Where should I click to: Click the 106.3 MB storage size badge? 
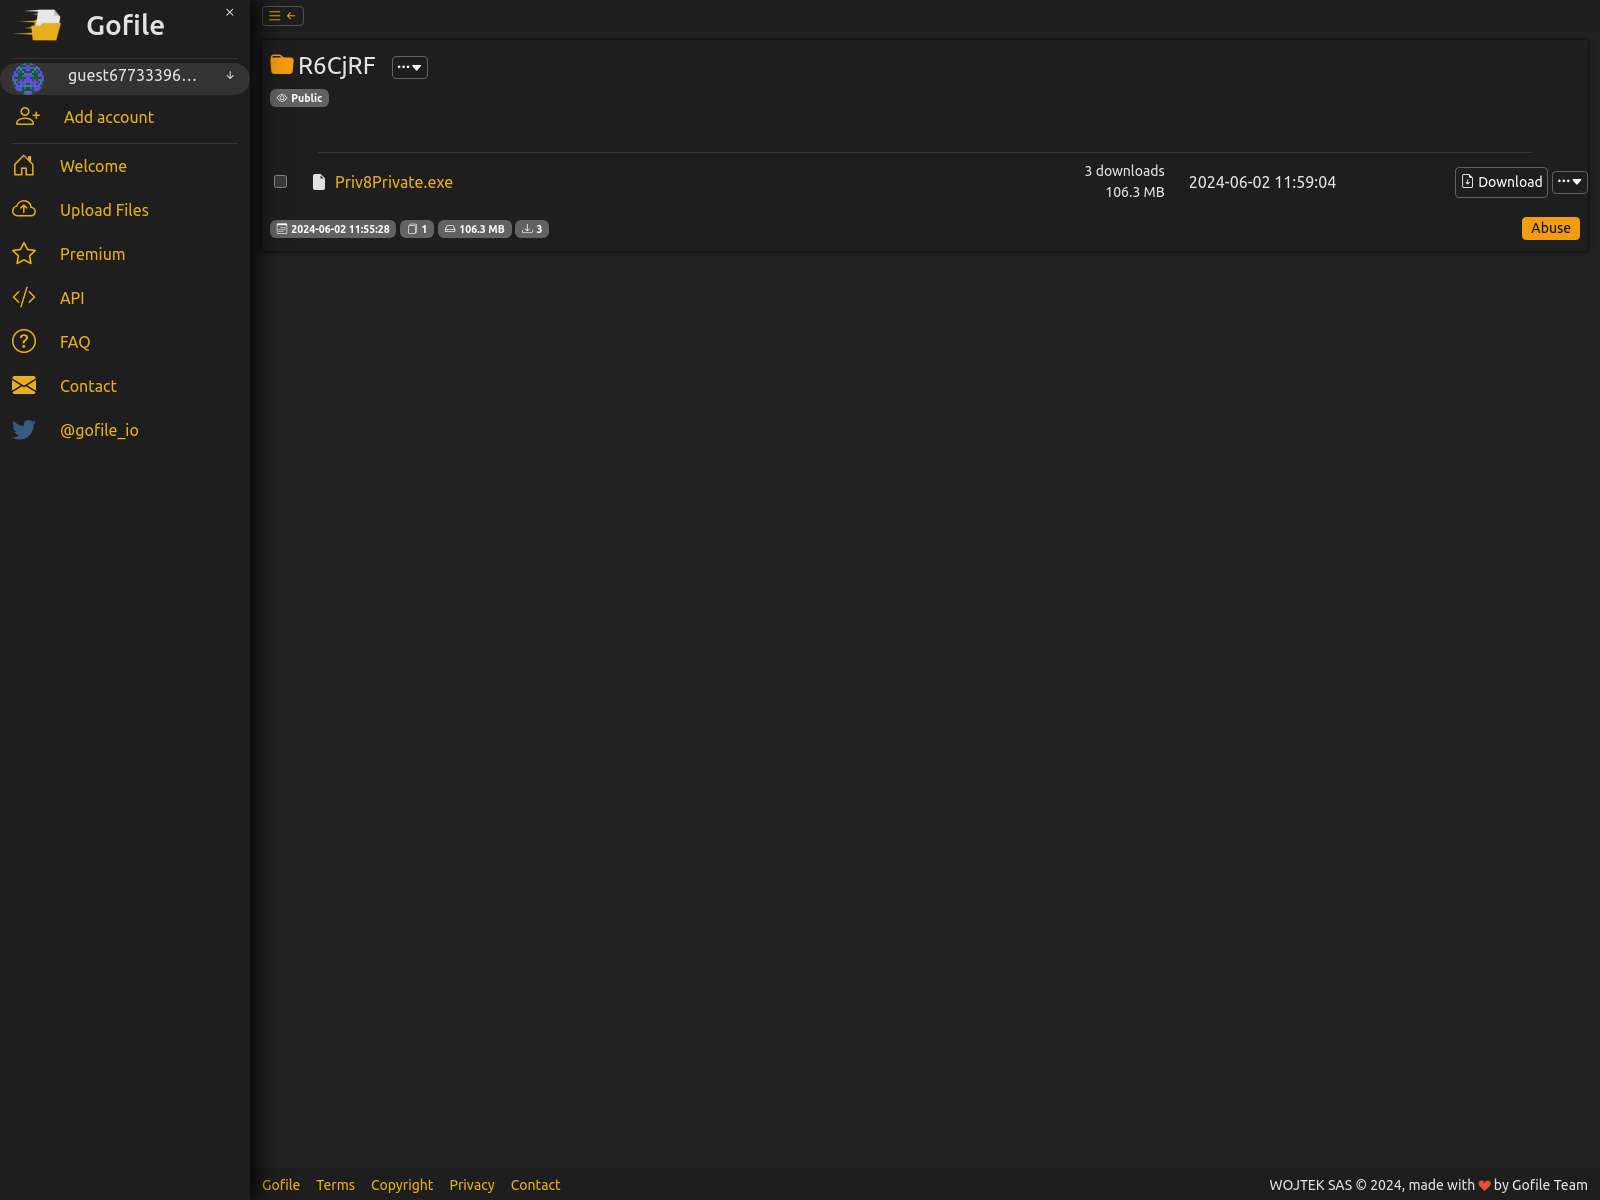pyautogui.click(x=475, y=229)
